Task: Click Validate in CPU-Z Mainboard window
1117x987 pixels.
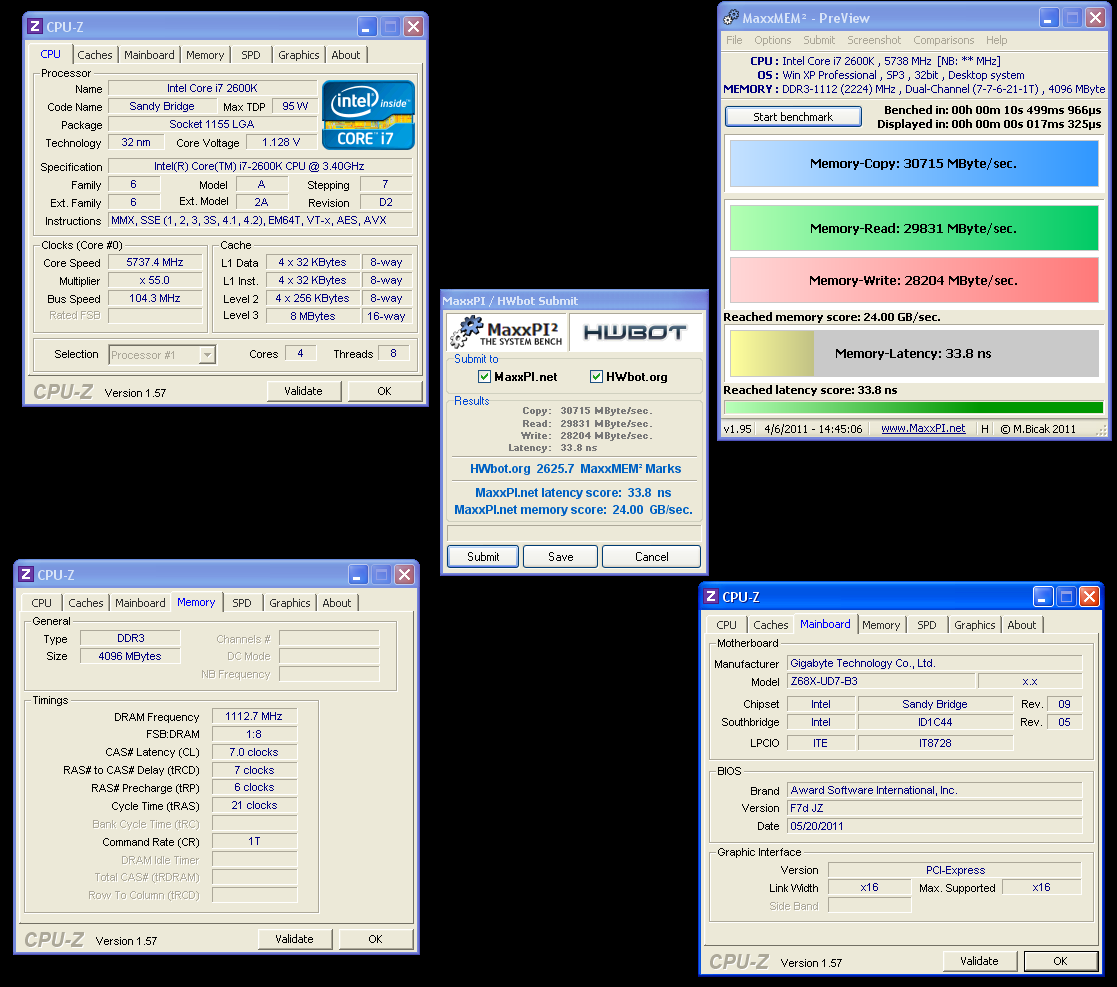Action: 980,961
